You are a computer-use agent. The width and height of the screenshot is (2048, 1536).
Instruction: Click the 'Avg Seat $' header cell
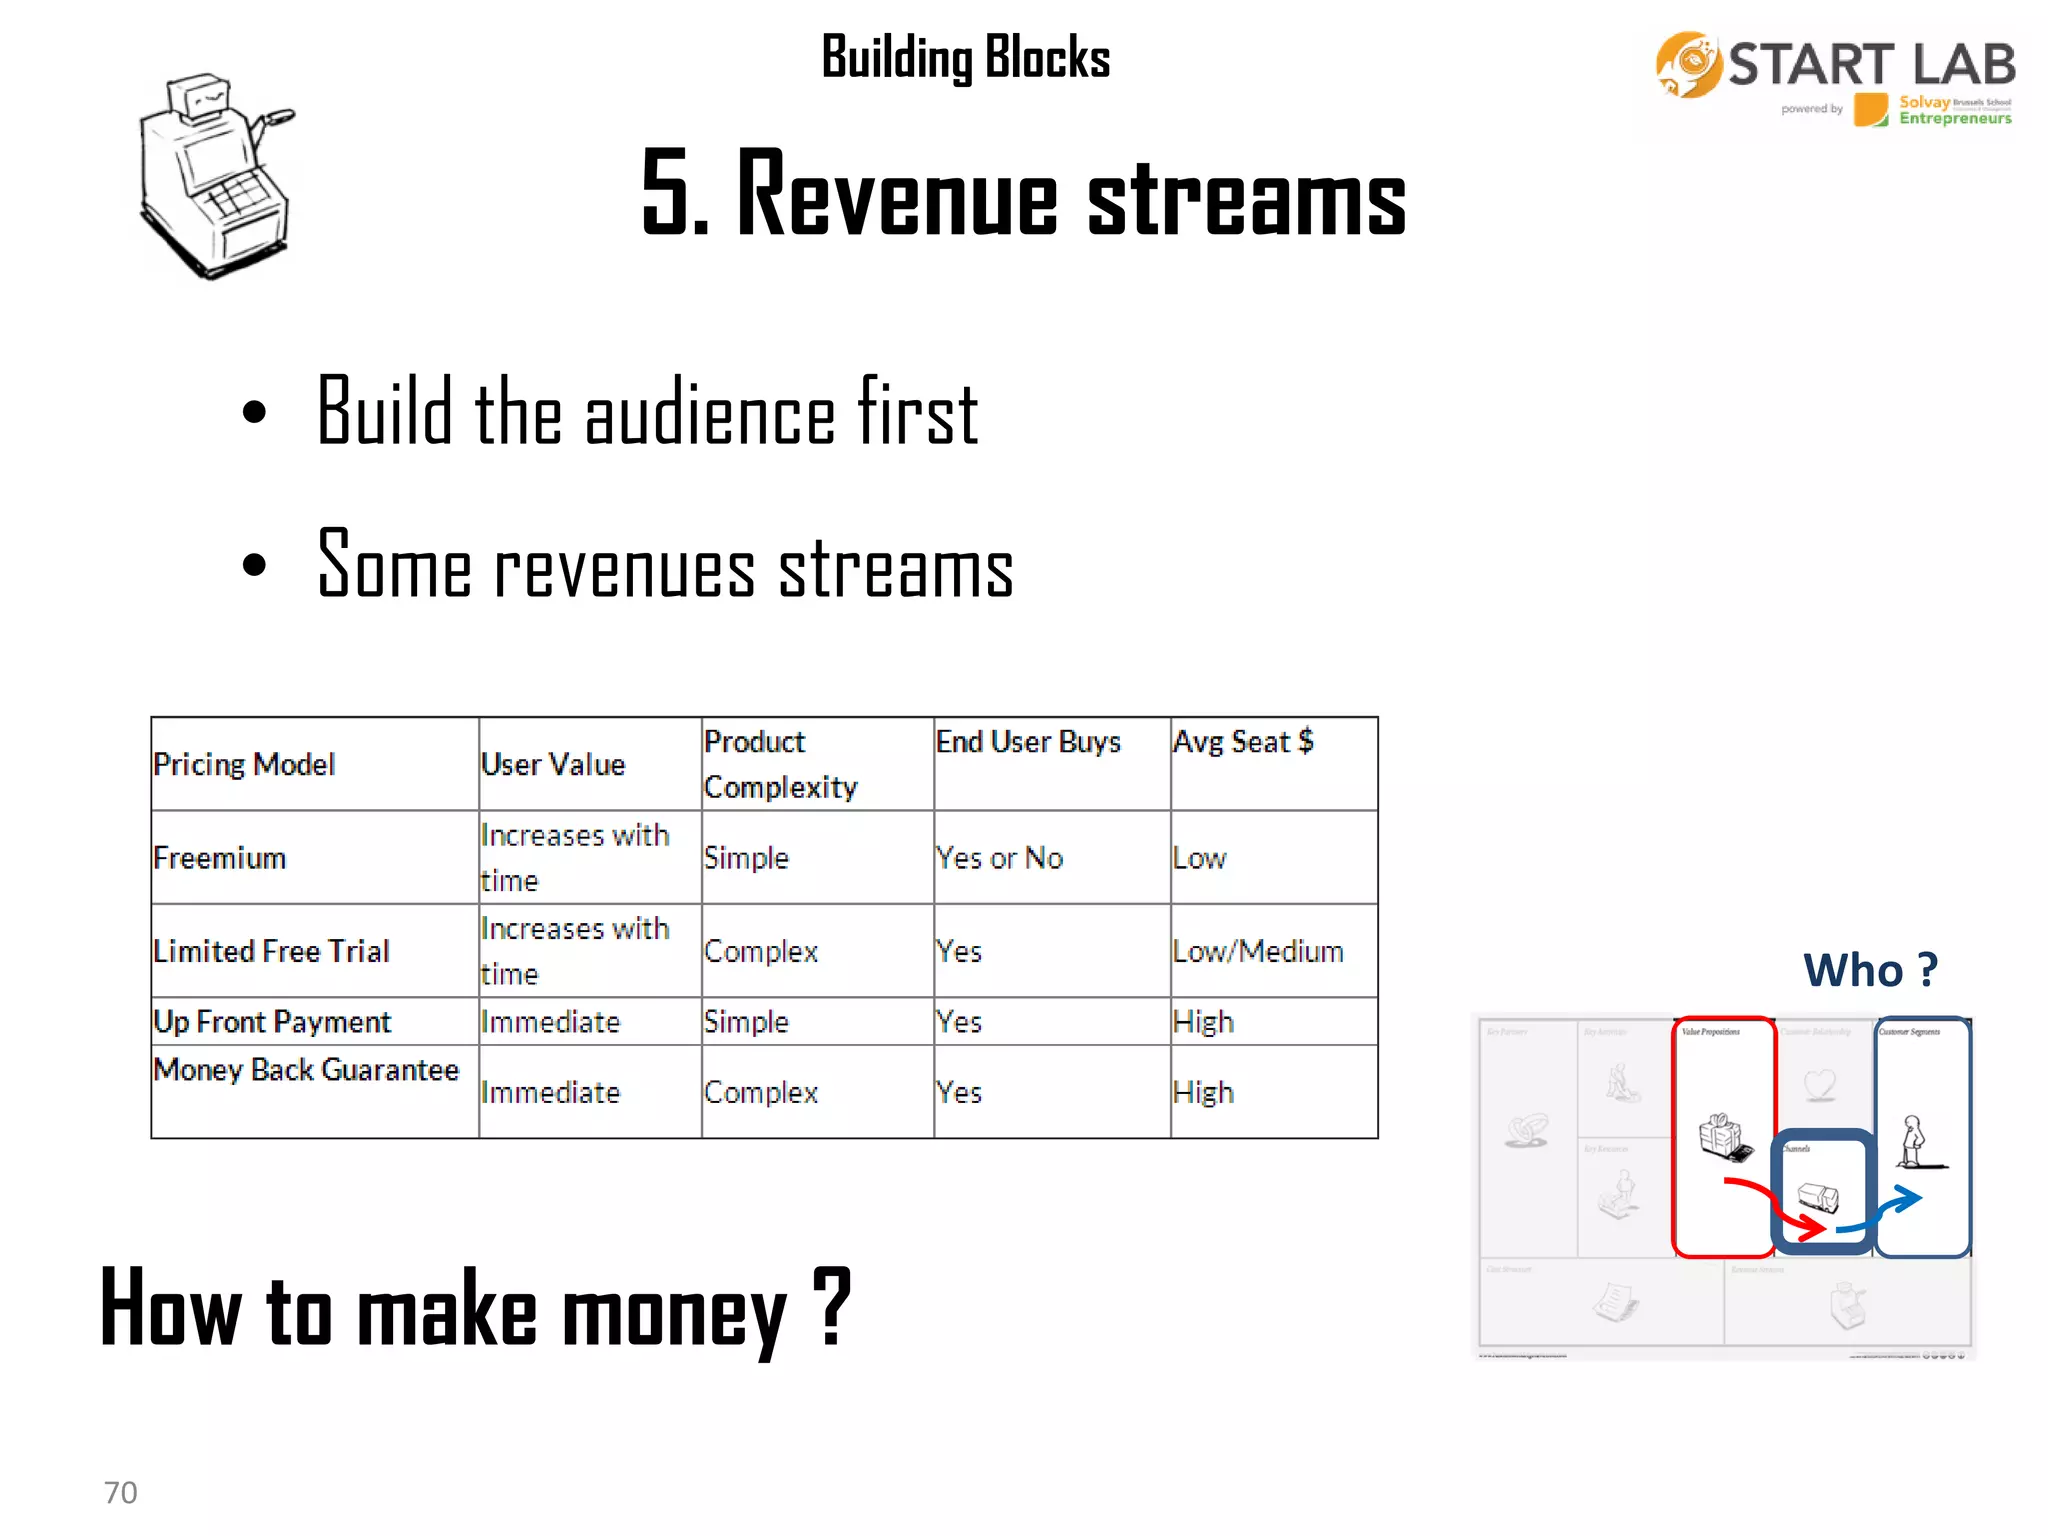[1274, 764]
